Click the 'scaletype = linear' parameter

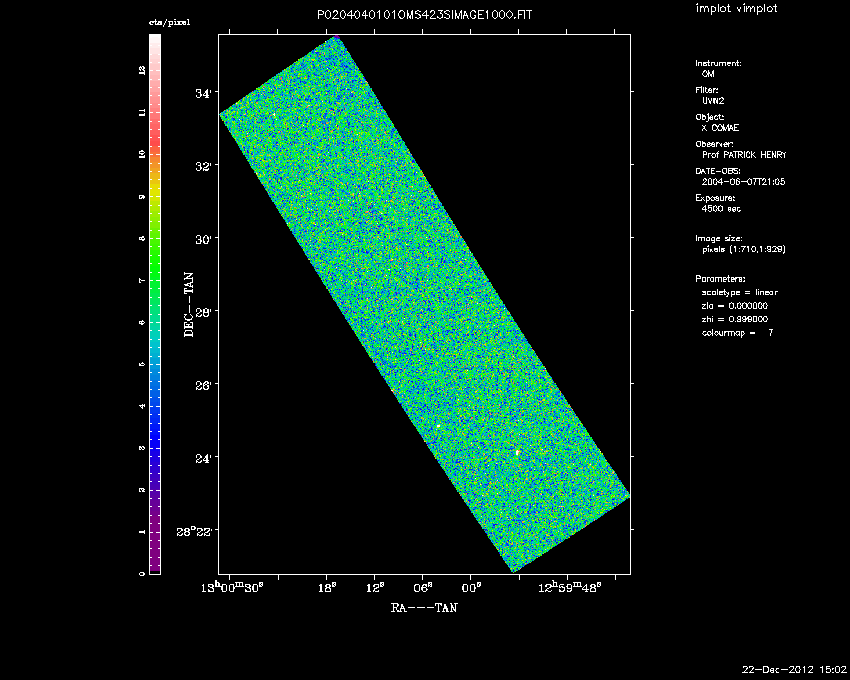point(739,292)
